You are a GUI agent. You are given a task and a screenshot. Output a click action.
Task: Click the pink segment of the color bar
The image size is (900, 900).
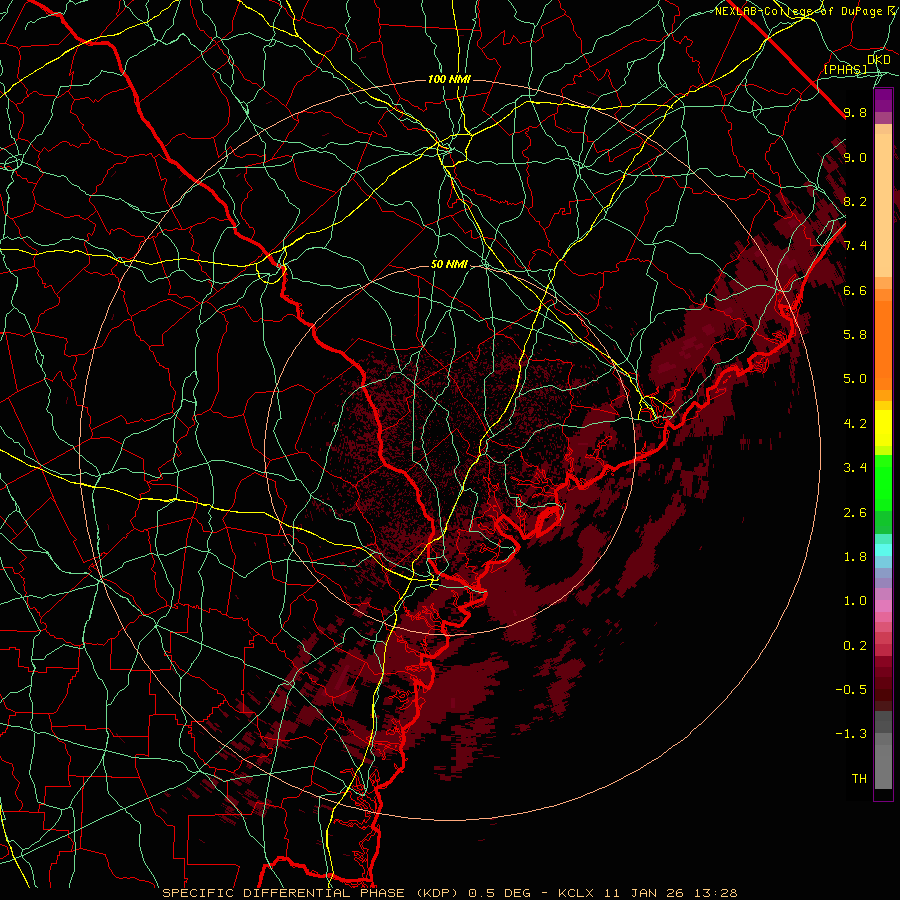click(883, 606)
